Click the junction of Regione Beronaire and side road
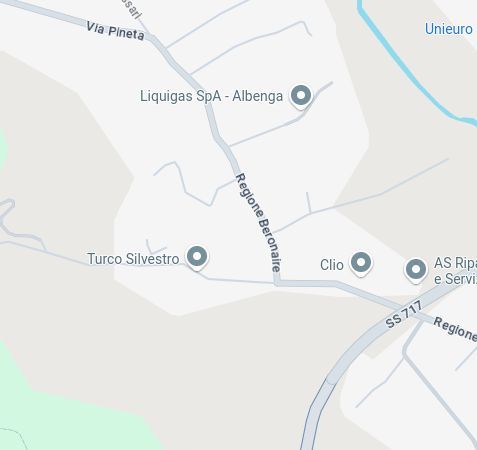 click(x=277, y=283)
